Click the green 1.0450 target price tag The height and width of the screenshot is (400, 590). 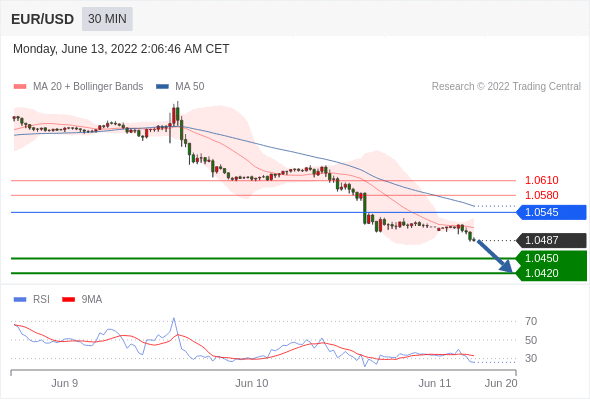(x=552, y=258)
